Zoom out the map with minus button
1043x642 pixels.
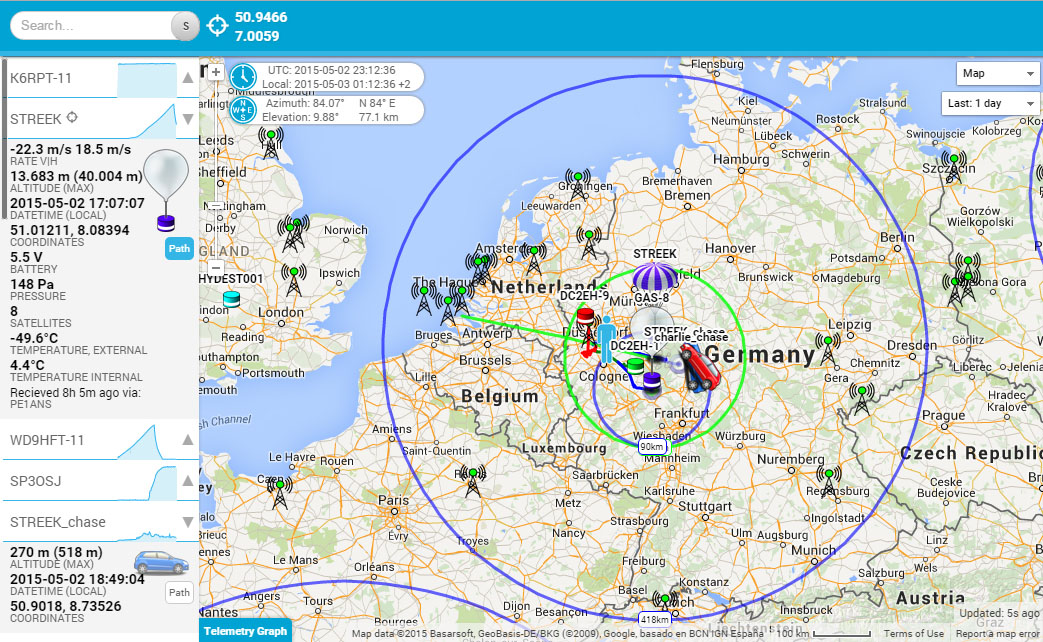point(215,270)
